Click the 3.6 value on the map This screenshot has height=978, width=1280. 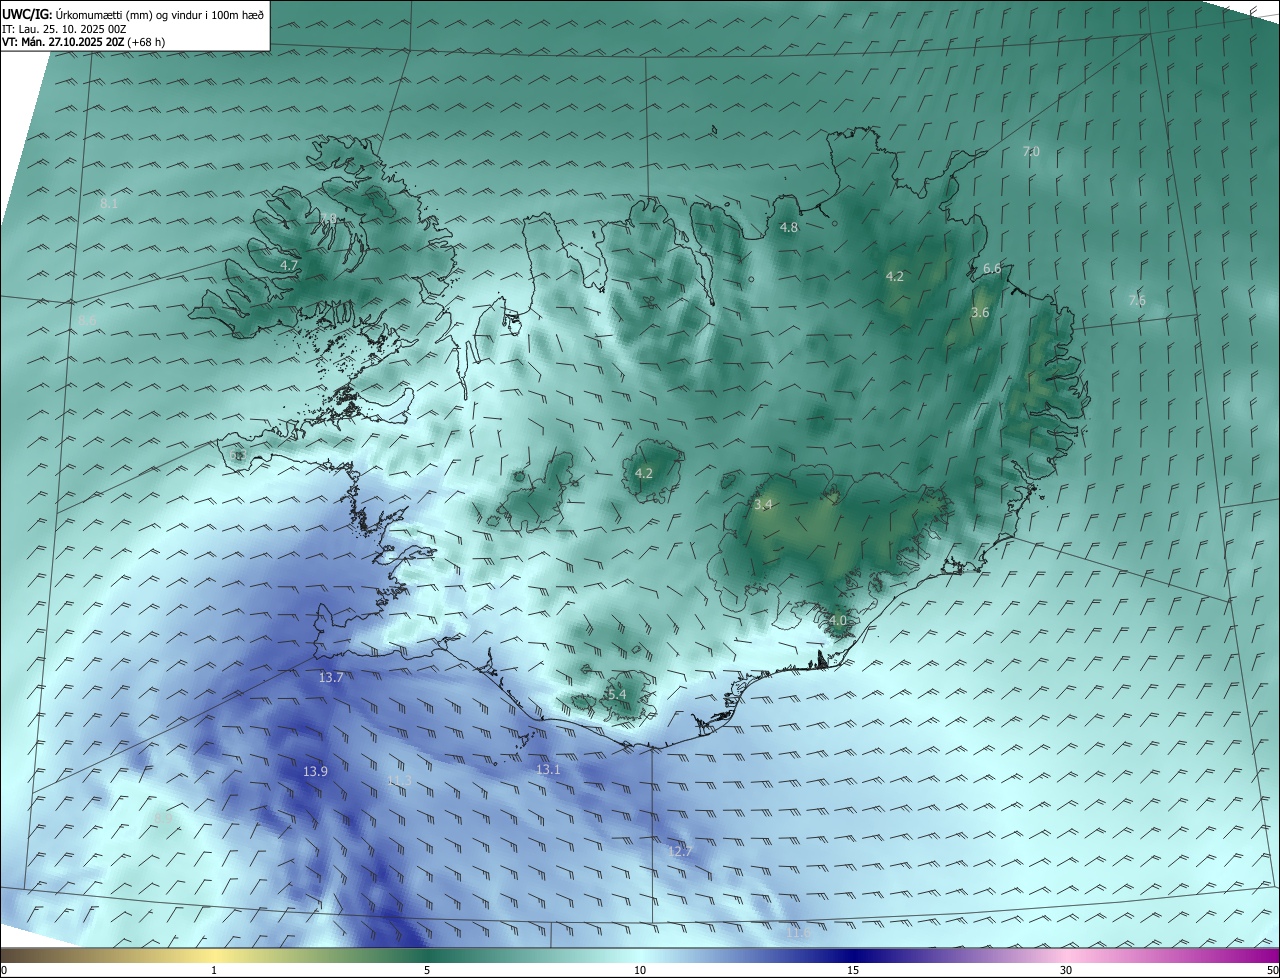(x=980, y=313)
